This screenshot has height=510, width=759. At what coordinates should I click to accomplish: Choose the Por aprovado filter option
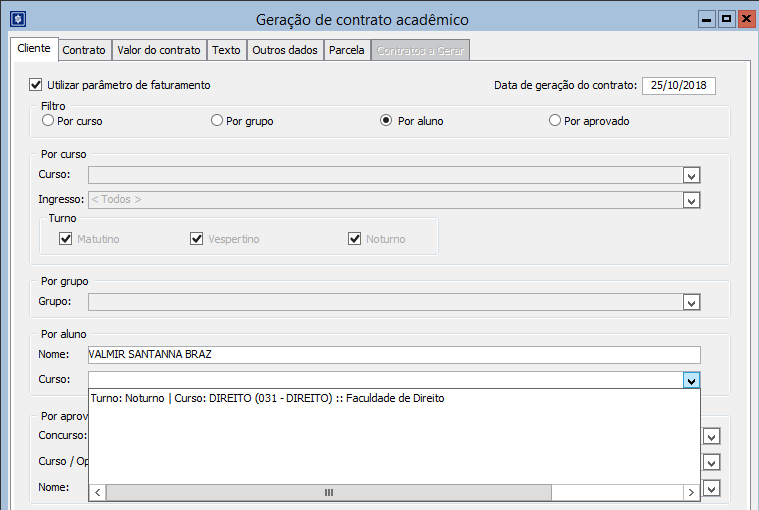pos(555,121)
